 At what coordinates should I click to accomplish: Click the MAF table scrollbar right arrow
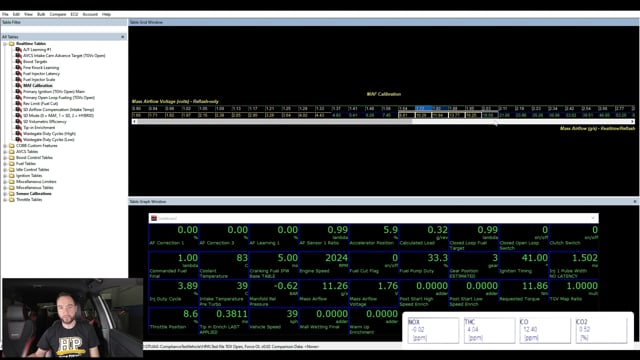tap(633, 122)
